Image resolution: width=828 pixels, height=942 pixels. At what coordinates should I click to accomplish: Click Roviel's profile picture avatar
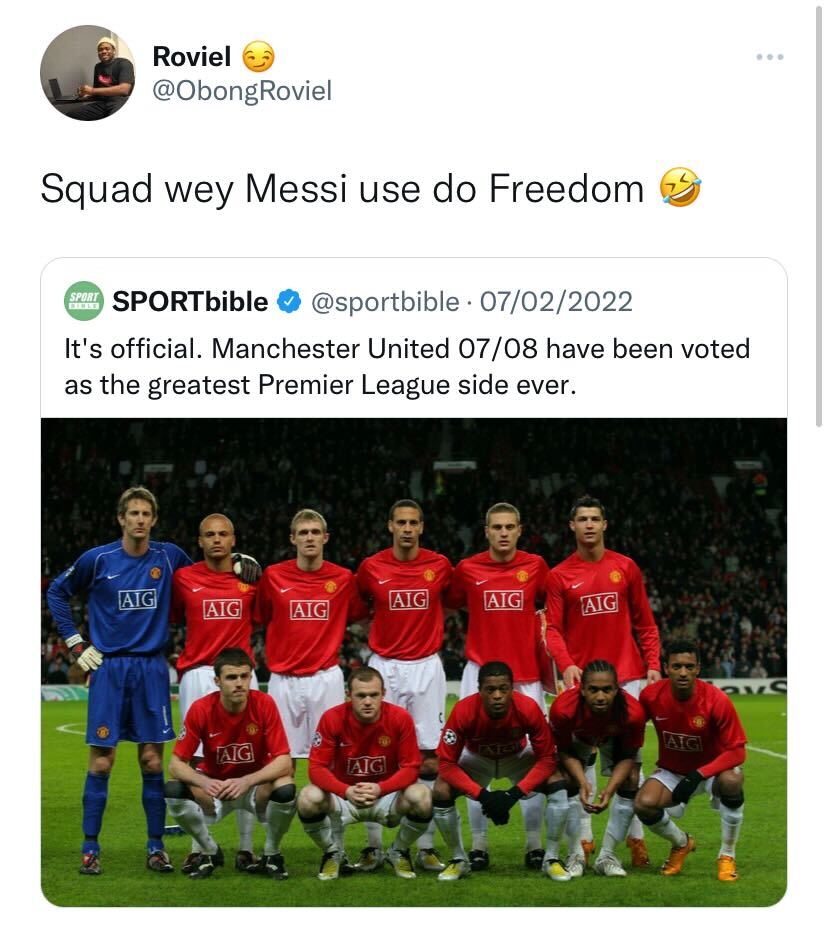click(87, 73)
